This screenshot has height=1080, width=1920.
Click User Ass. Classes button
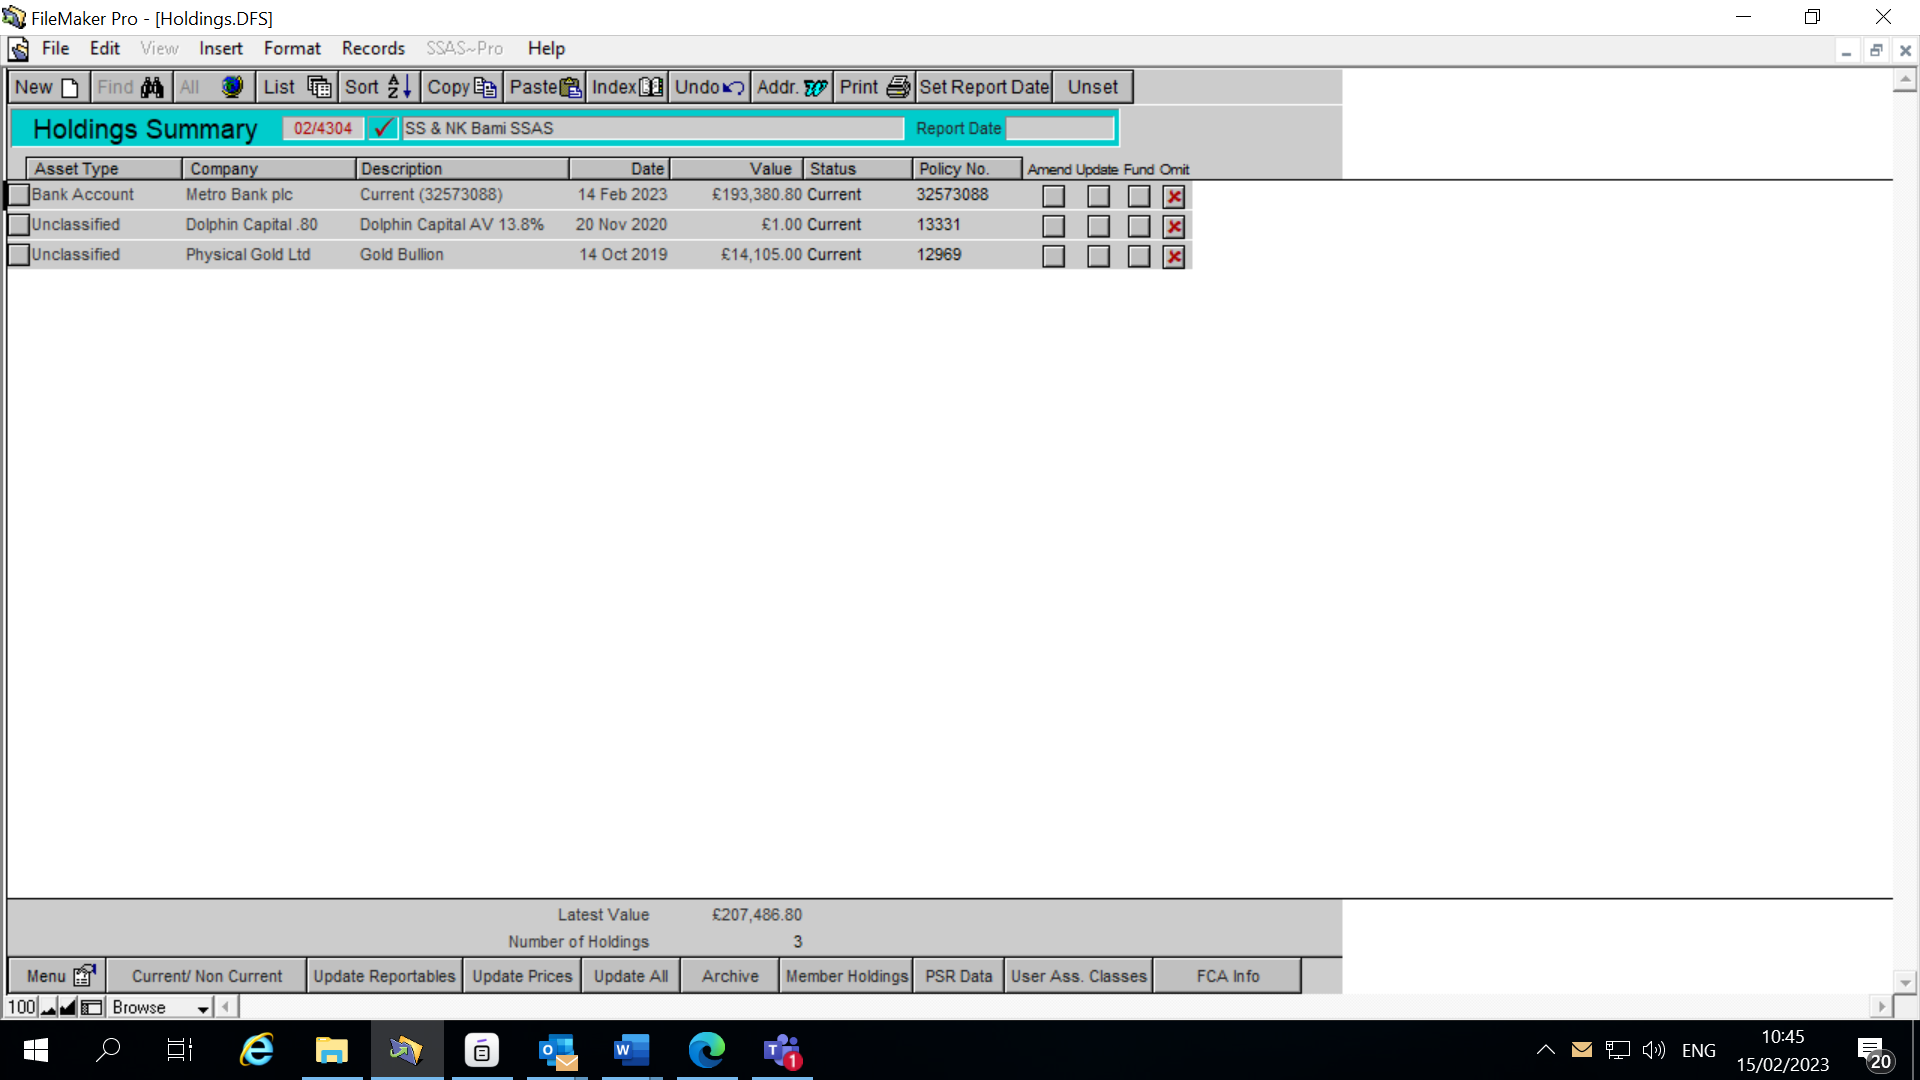(x=1078, y=976)
